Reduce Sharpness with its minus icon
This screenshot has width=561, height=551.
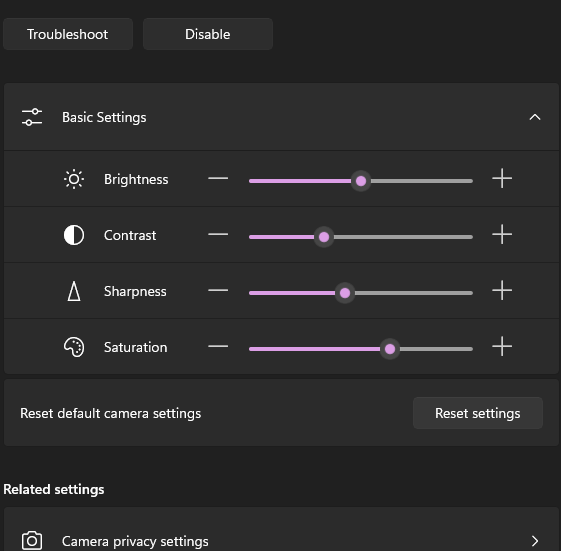(218, 290)
